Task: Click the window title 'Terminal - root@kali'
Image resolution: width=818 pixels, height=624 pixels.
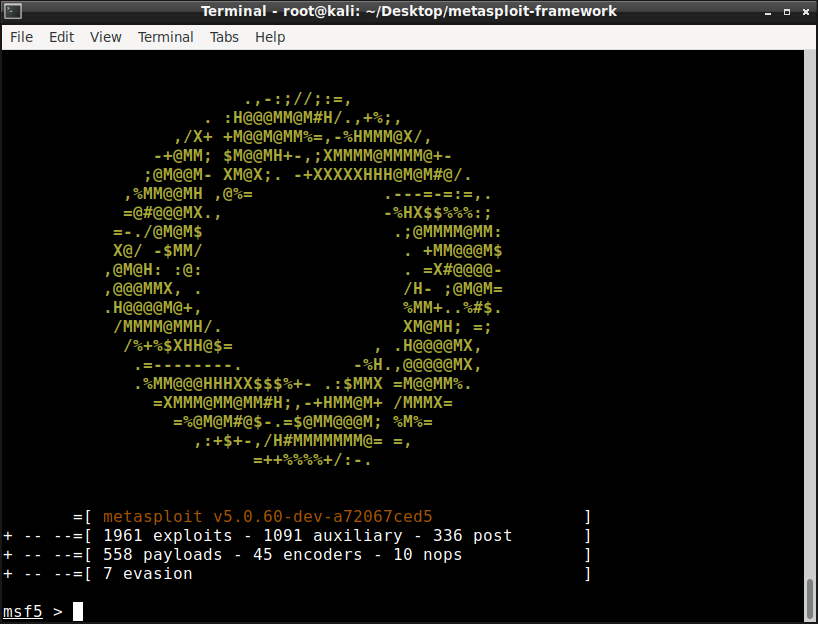Action: point(281,11)
